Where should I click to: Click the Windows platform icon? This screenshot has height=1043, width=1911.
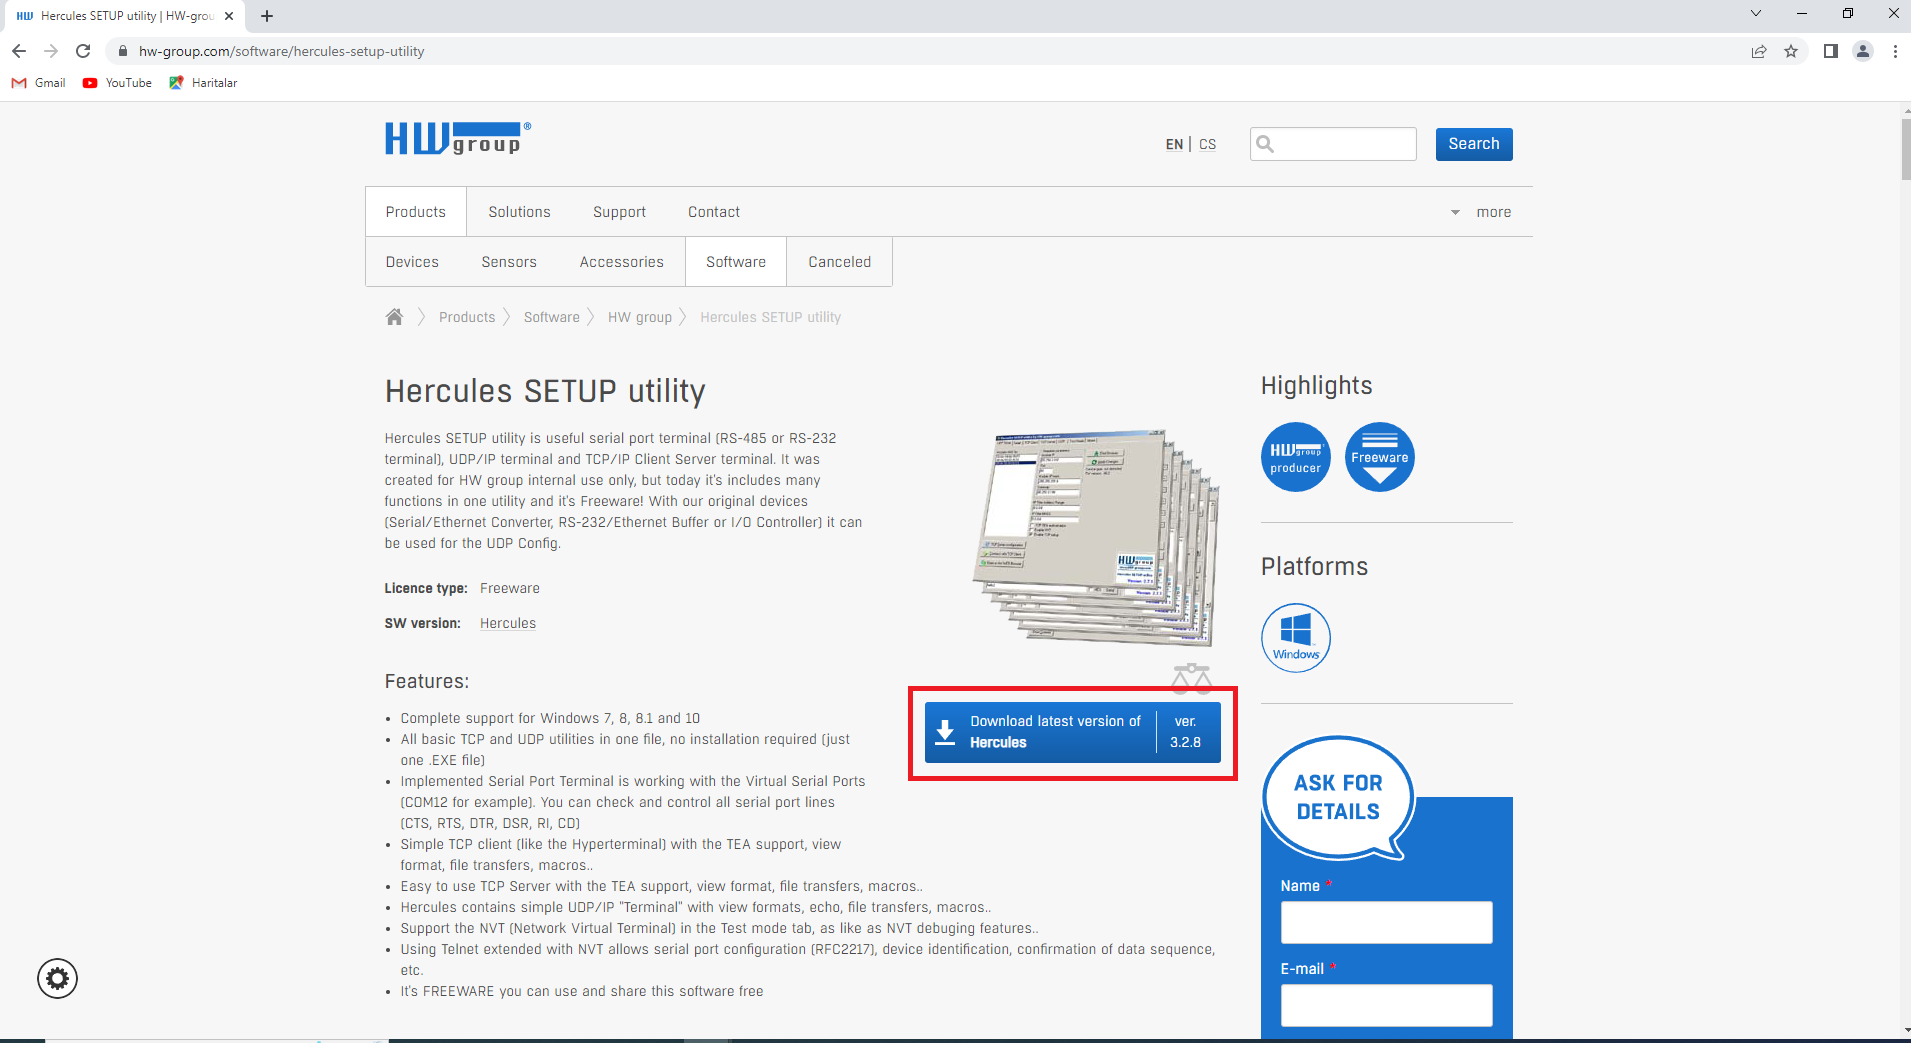(x=1295, y=638)
